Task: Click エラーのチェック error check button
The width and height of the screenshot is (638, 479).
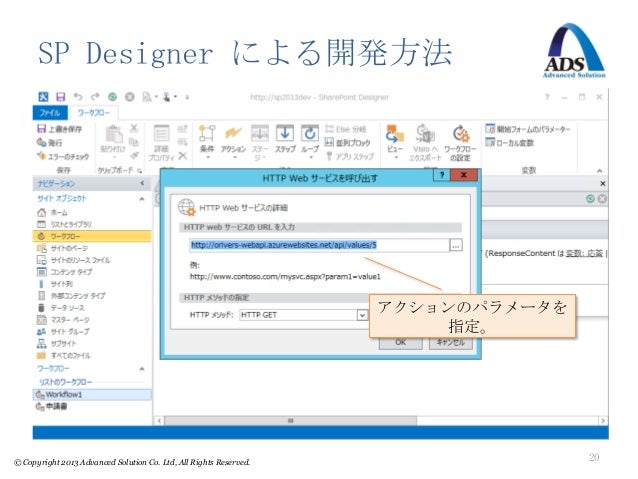Action: pos(63,156)
